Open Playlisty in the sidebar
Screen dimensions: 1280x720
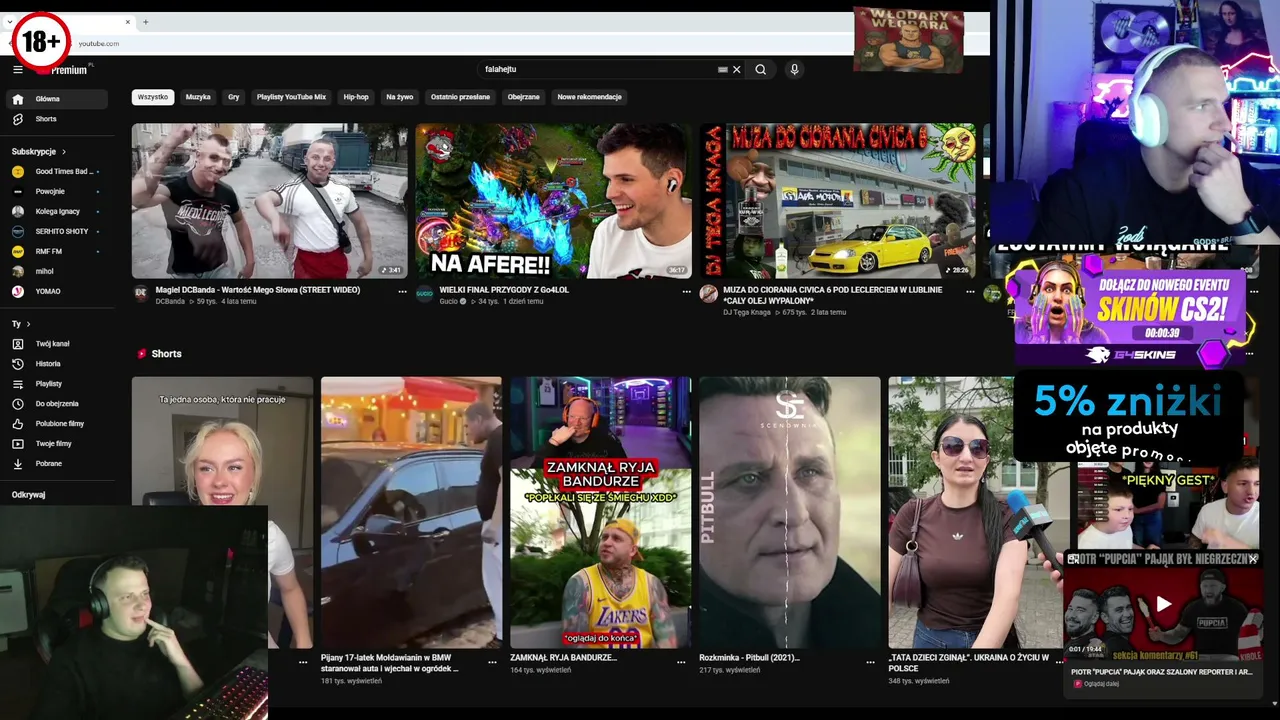point(56,384)
